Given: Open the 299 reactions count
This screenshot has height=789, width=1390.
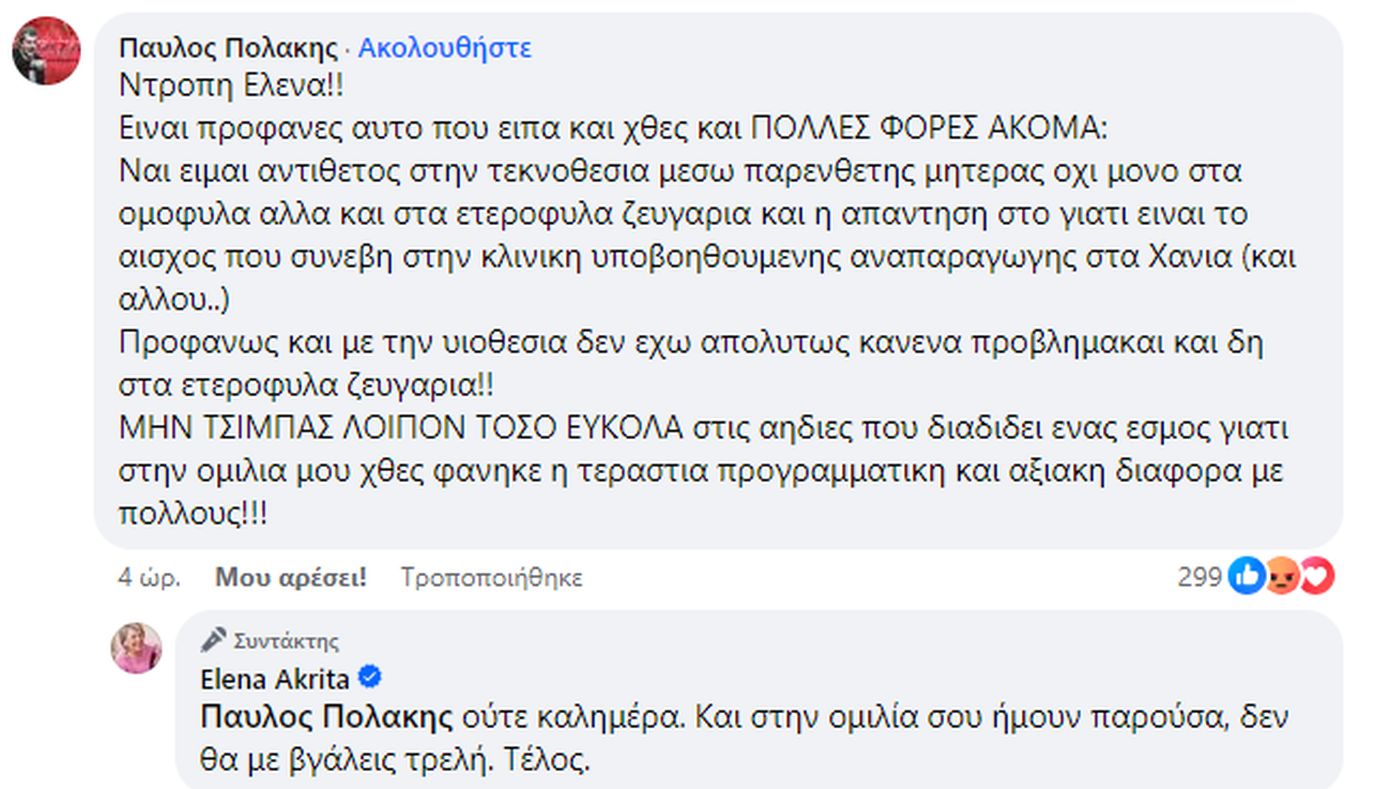Looking at the screenshot, I should pos(1198,577).
